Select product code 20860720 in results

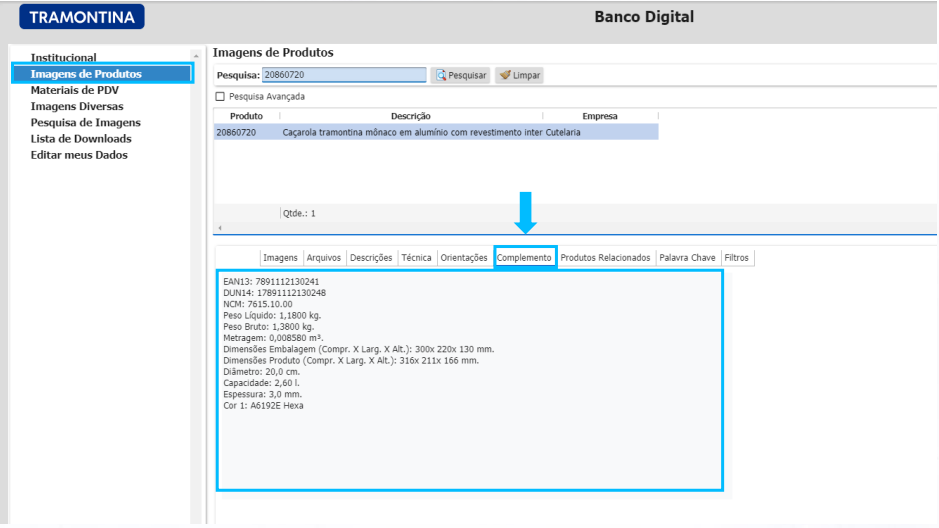click(237, 132)
